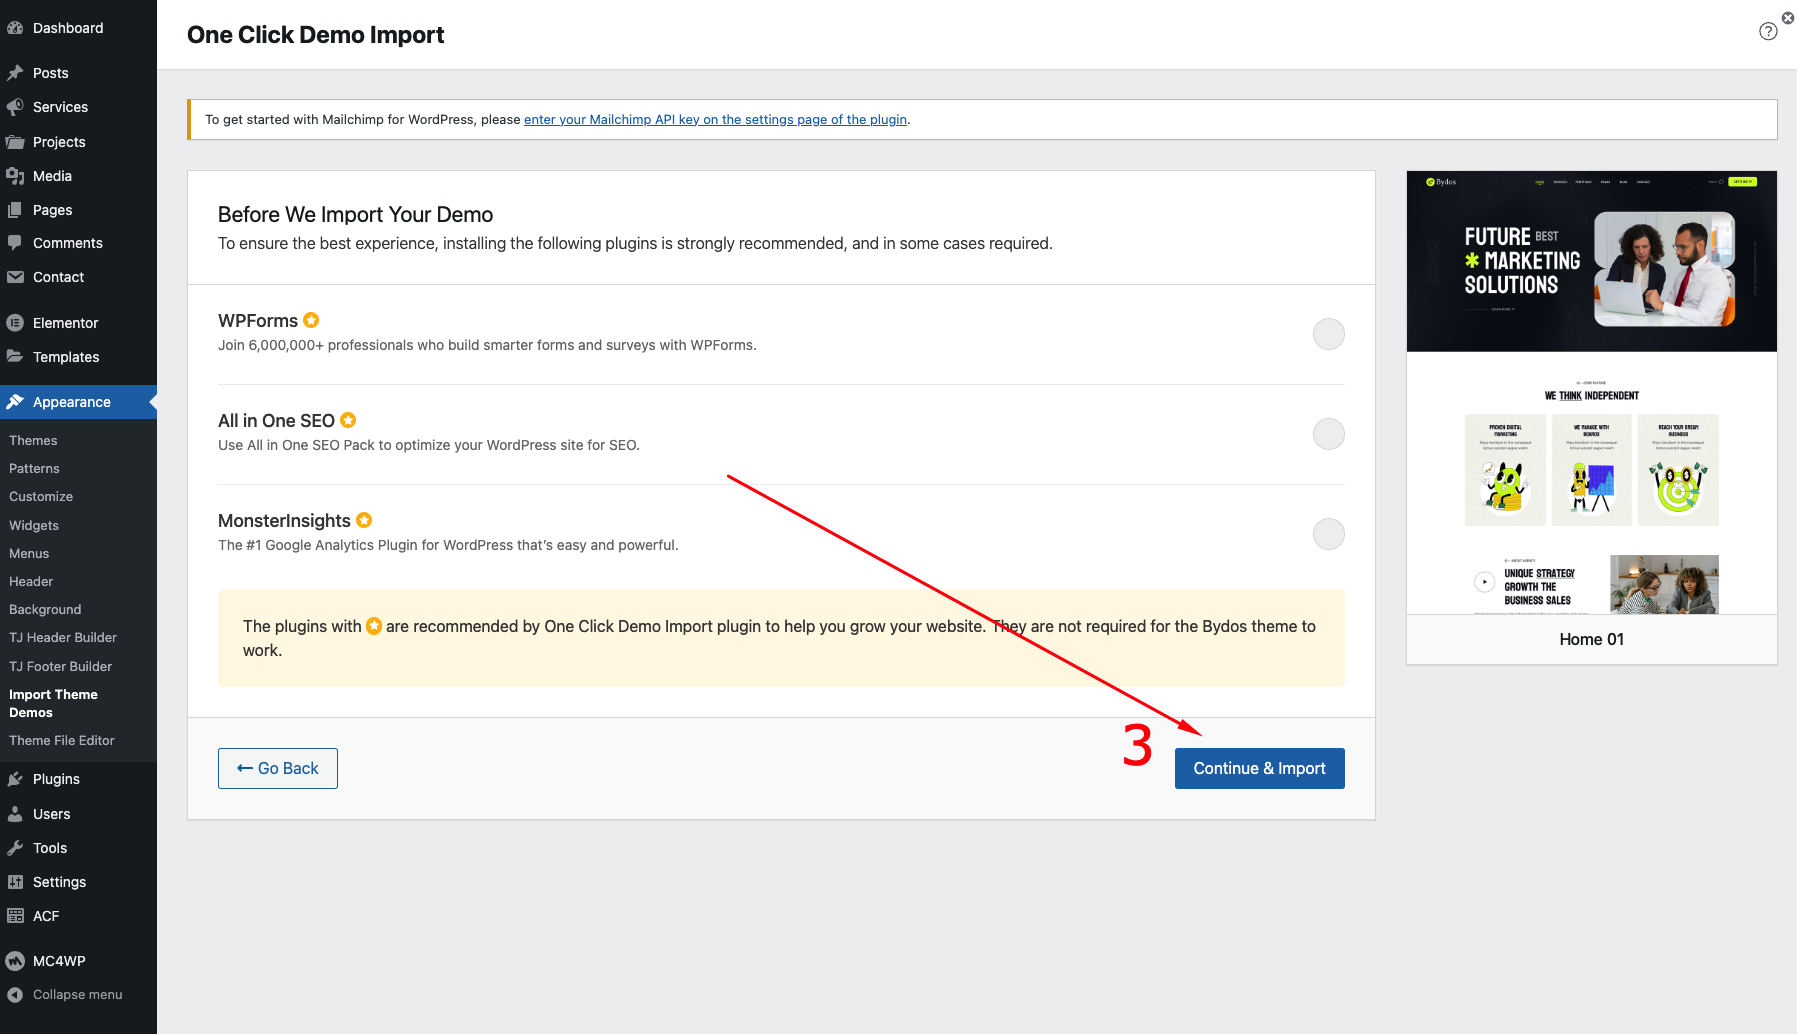Click the Dashboard gauge icon

coord(15,28)
